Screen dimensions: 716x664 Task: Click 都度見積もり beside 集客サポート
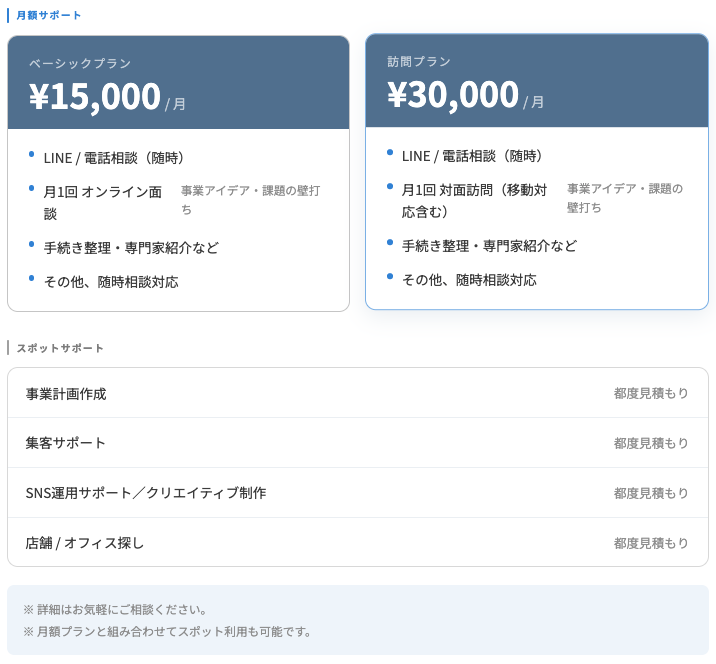coord(651,443)
